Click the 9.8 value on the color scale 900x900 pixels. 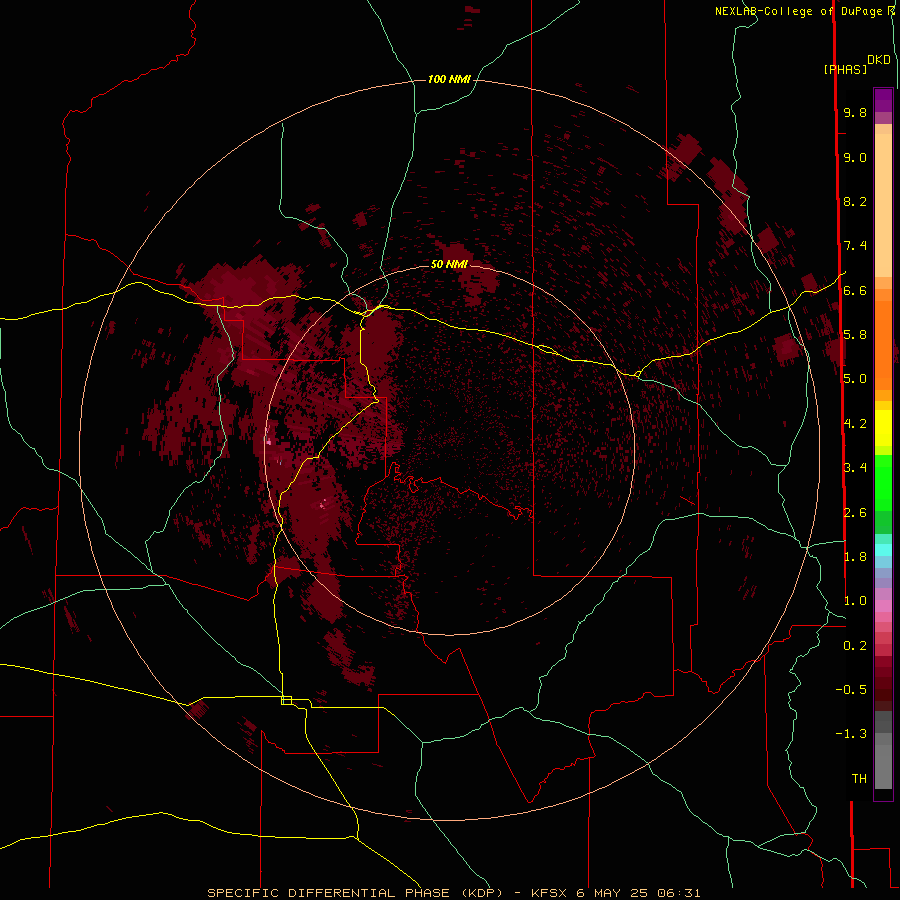(855, 112)
